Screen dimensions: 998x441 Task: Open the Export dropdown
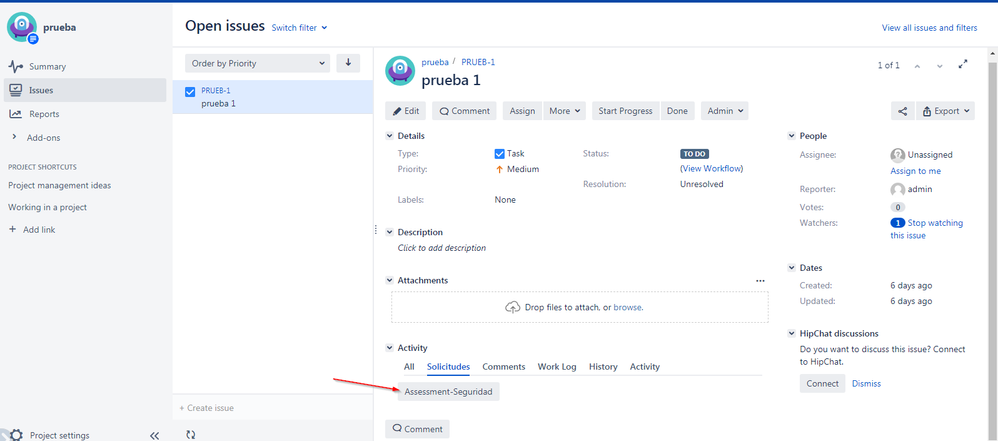[x=945, y=111]
